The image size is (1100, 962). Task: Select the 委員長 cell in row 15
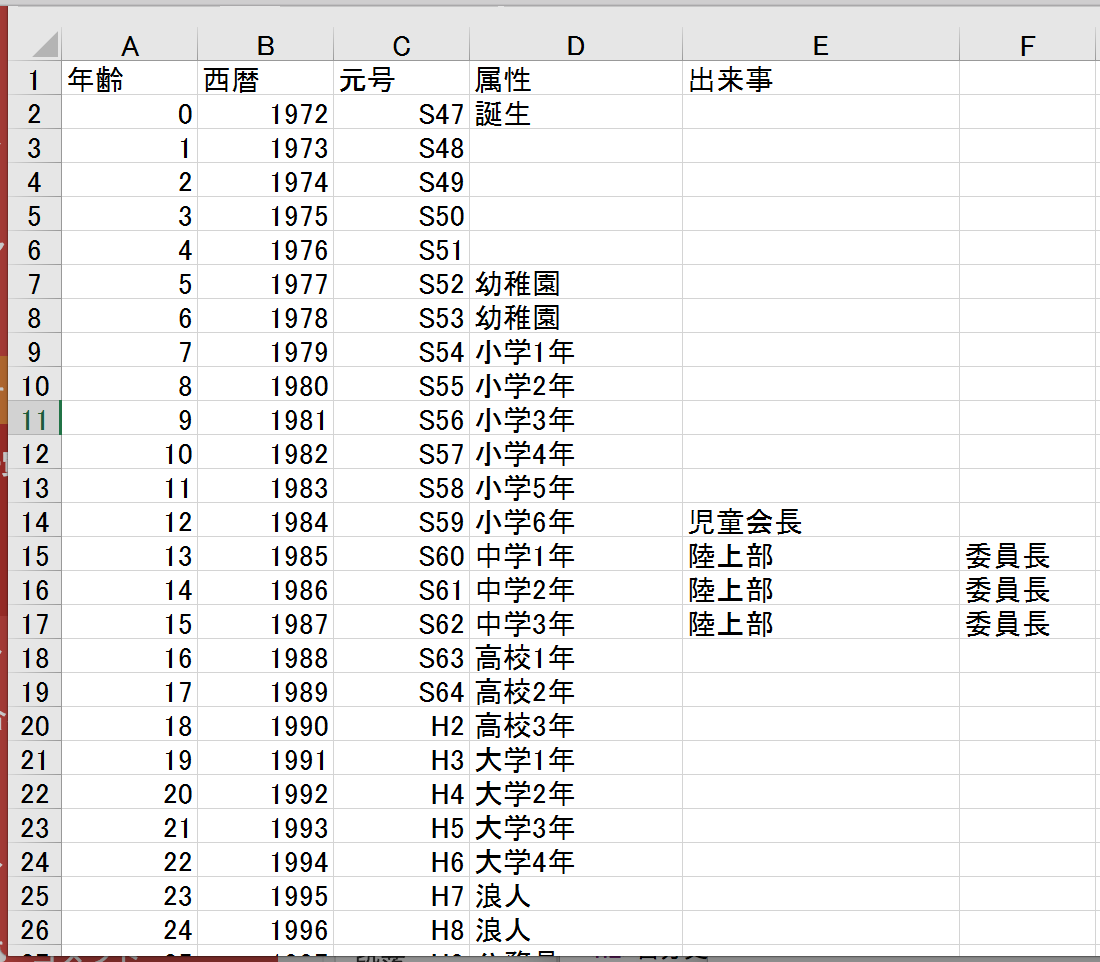[x=1028, y=555]
